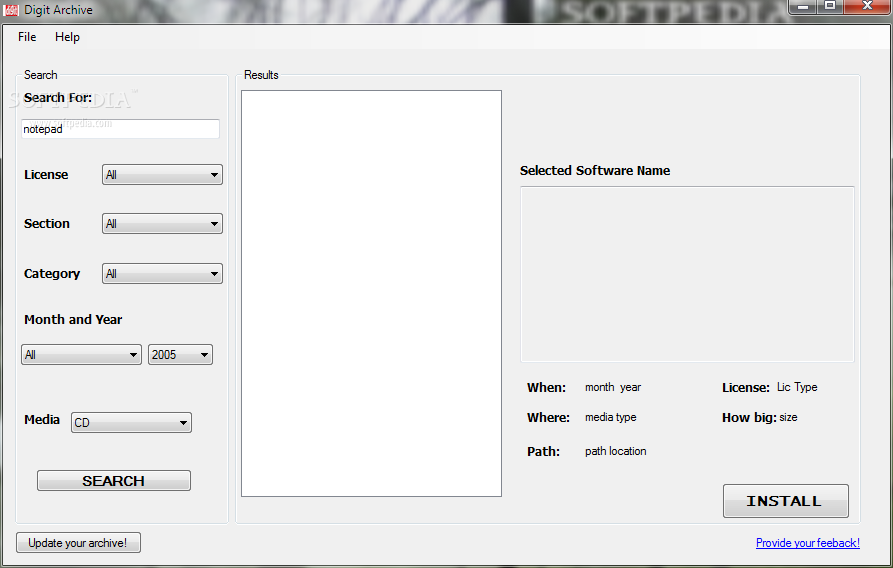Click the INSTALL button
Viewport: 893px width, 568px height.
click(786, 501)
